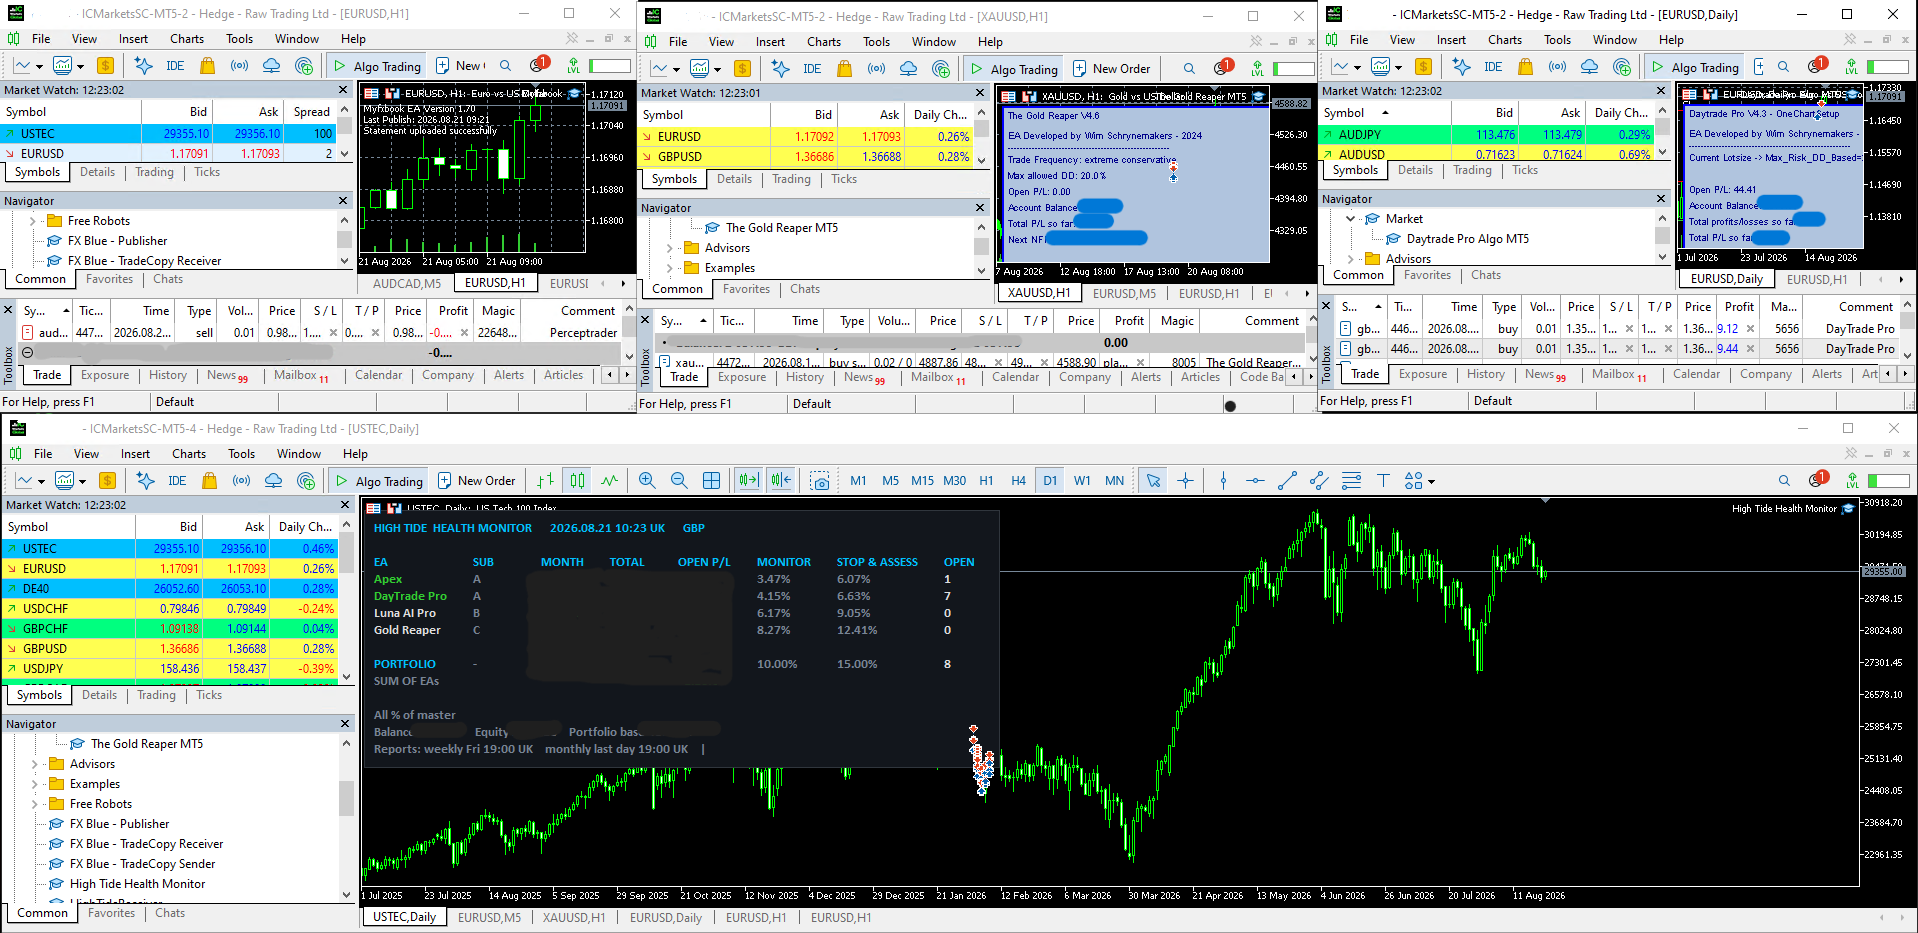Select GBPCHF row in USTEC,Daily Market Watch
Image resolution: width=1918 pixels, height=933 pixels.
coord(170,629)
